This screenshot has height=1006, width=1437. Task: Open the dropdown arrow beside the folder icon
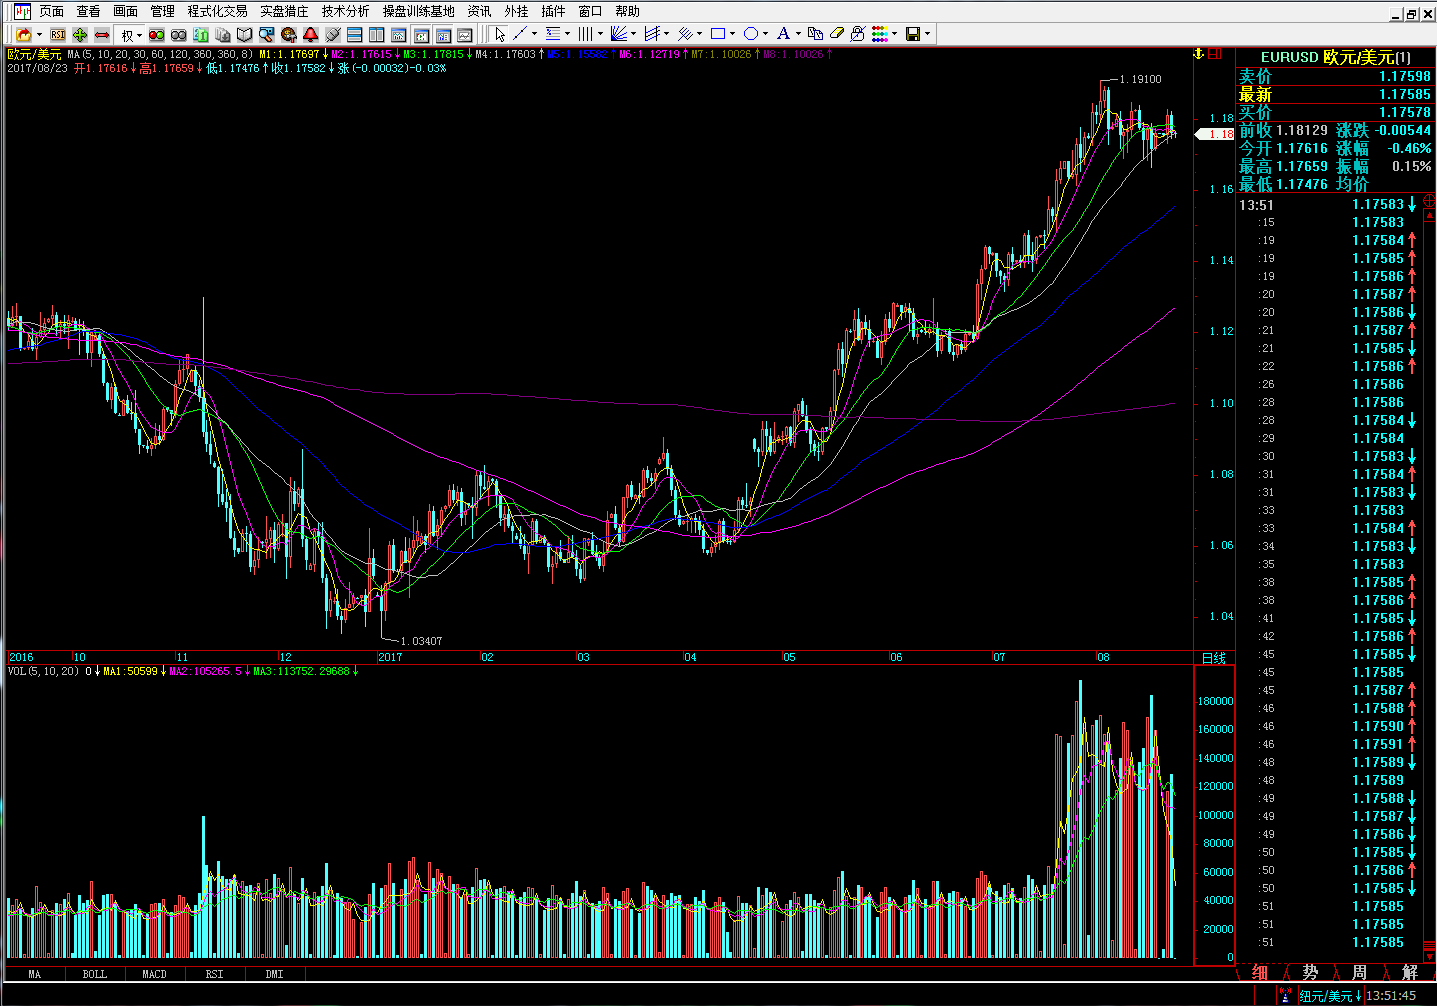(x=39, y=35)
